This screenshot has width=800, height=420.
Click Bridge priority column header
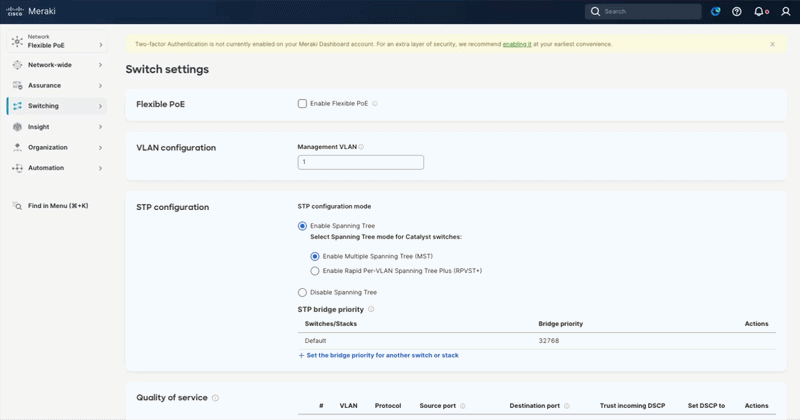coord(560,324)
